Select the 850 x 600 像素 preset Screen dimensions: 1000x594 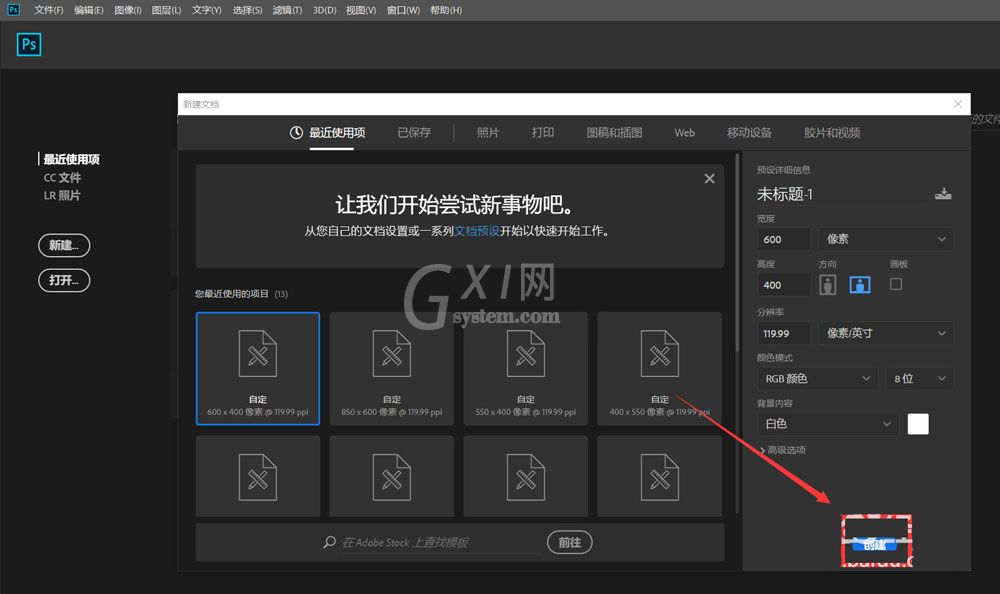[392, 368]
